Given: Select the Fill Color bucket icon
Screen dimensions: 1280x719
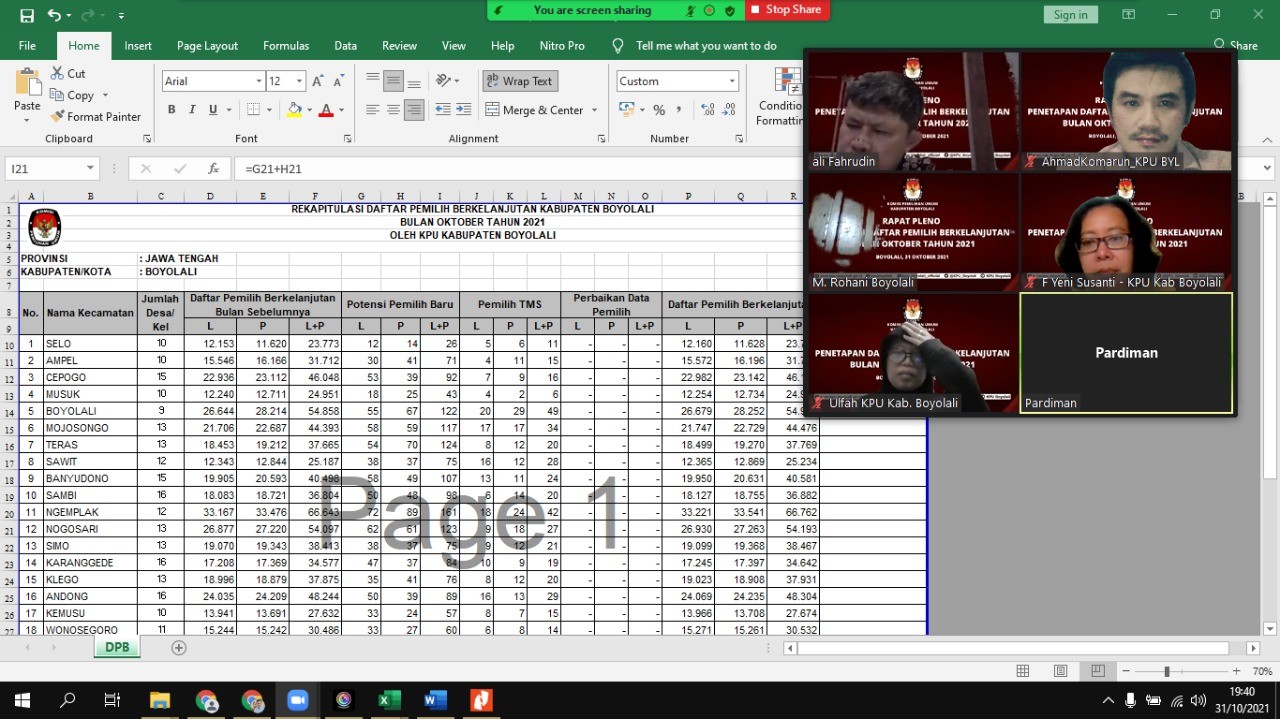Looking at the screenshot, I should [x=294, y=110].
